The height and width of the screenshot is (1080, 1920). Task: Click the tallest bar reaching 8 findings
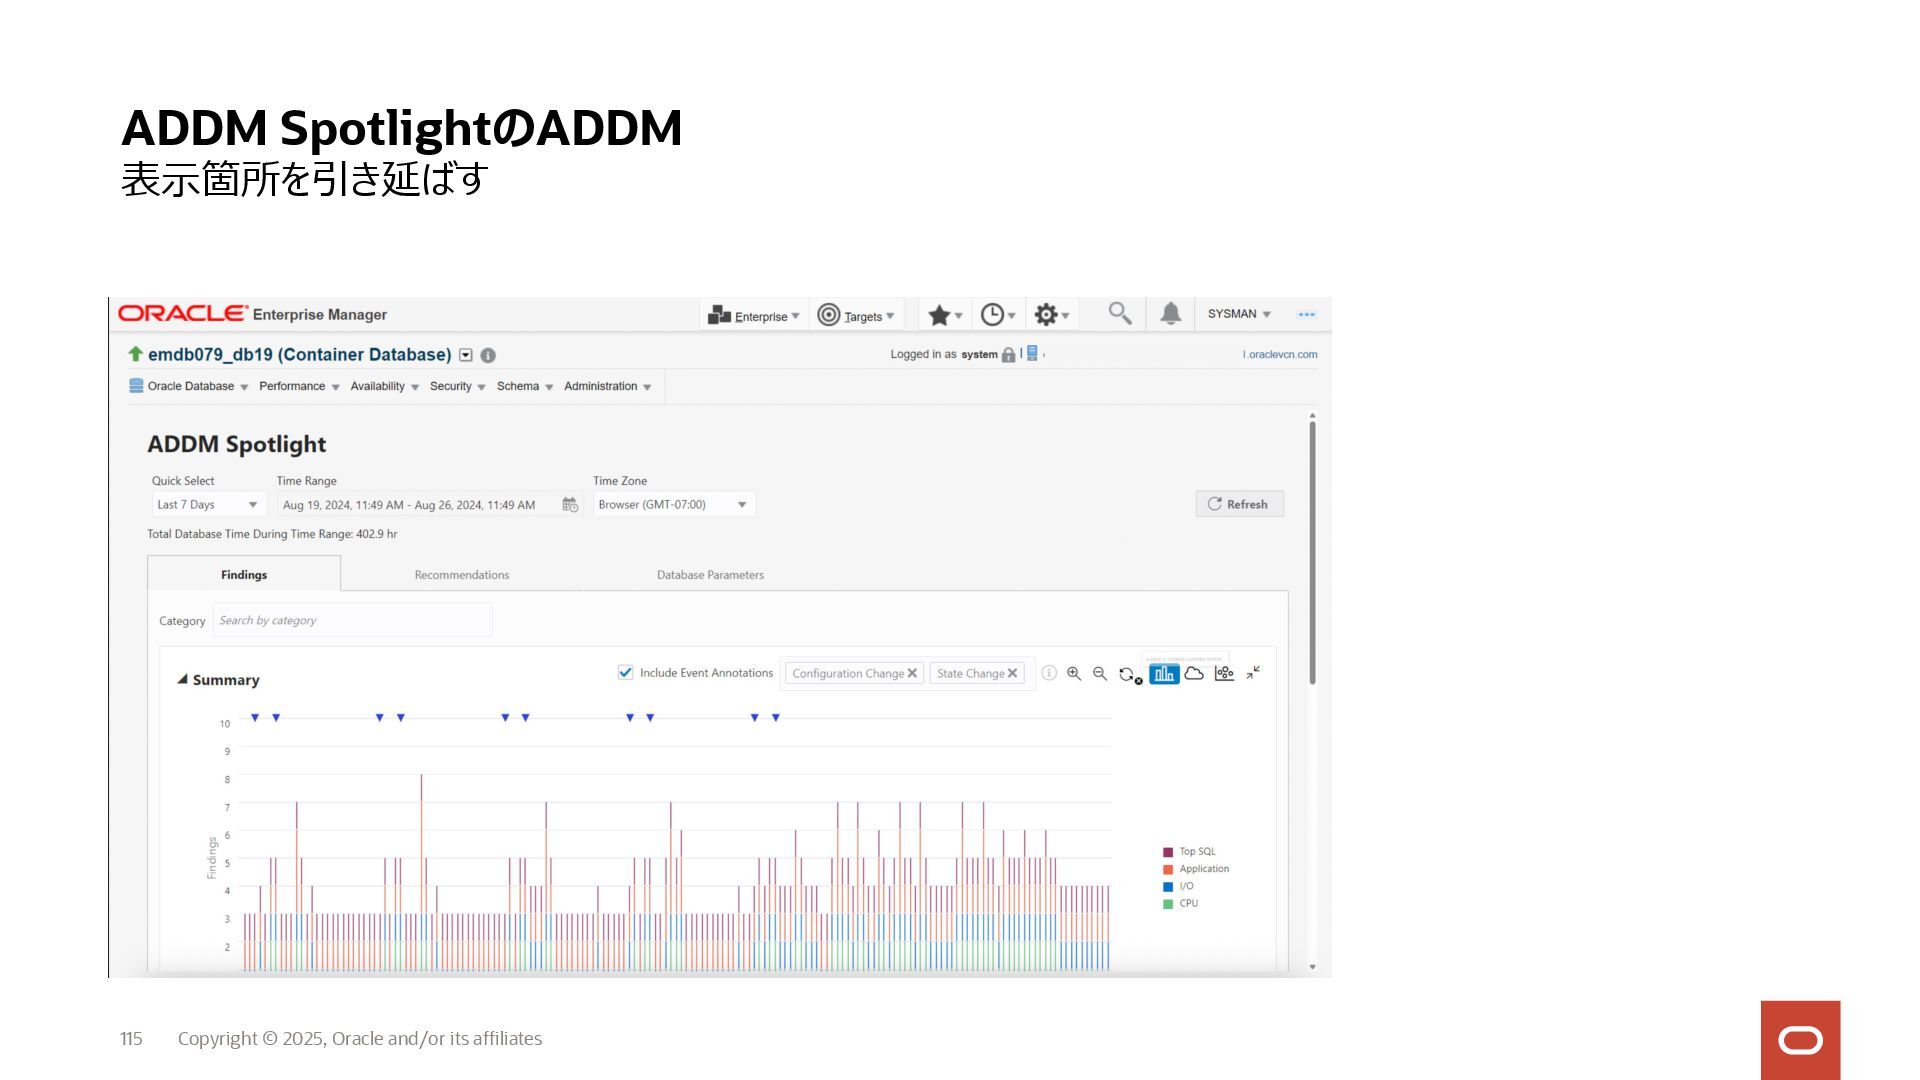(x=421, y=870)
